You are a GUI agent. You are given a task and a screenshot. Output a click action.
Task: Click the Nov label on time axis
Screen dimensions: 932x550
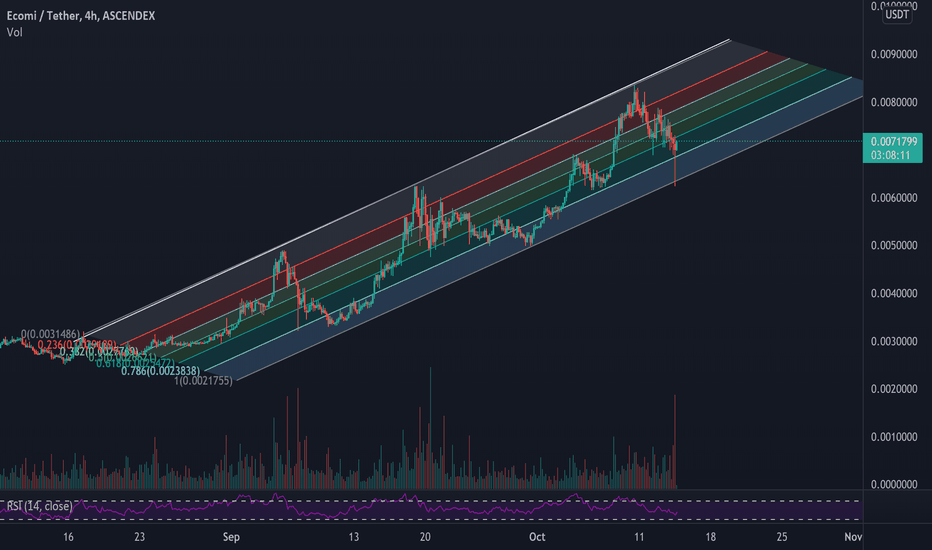(x=853, y=537)
